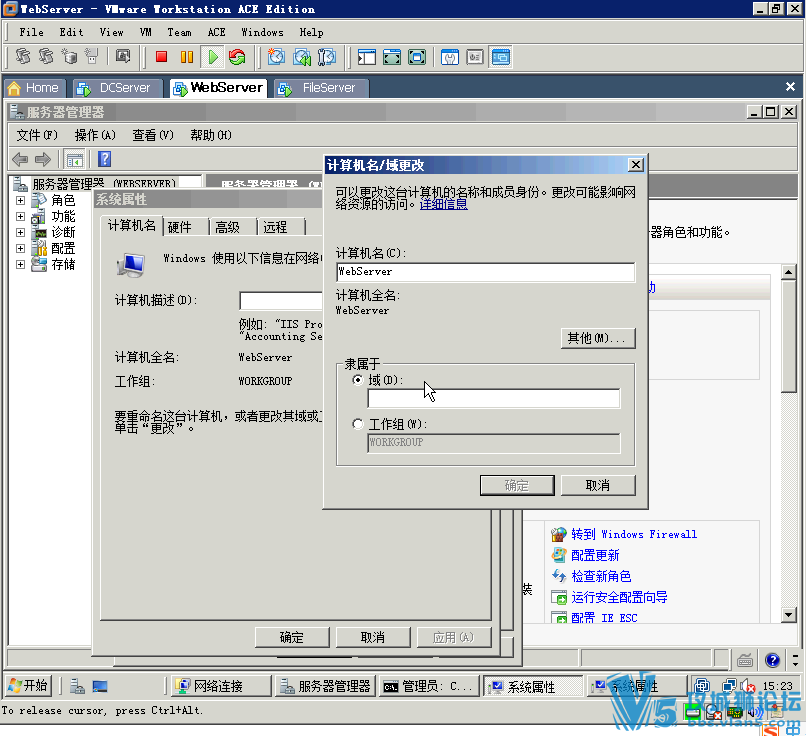Click the capture screen icon in VMware toolbar
The image size is (806, 736).
click(x=123, y=56)
